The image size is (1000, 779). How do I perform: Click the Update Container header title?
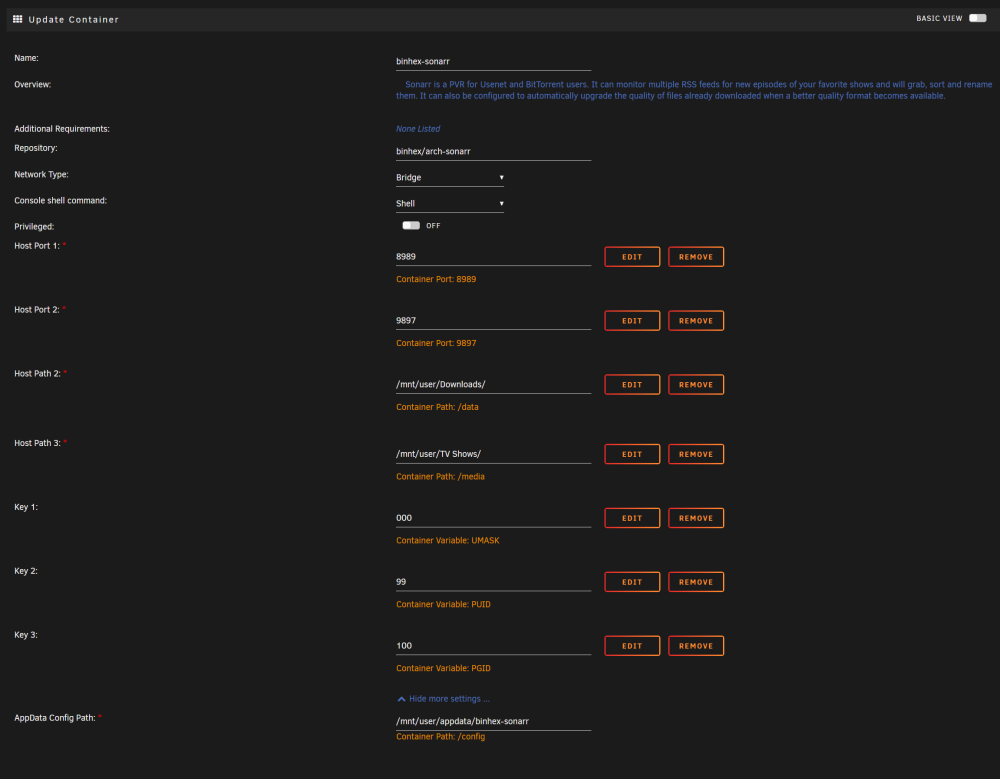pyautogui.click(x=73, y=20)
